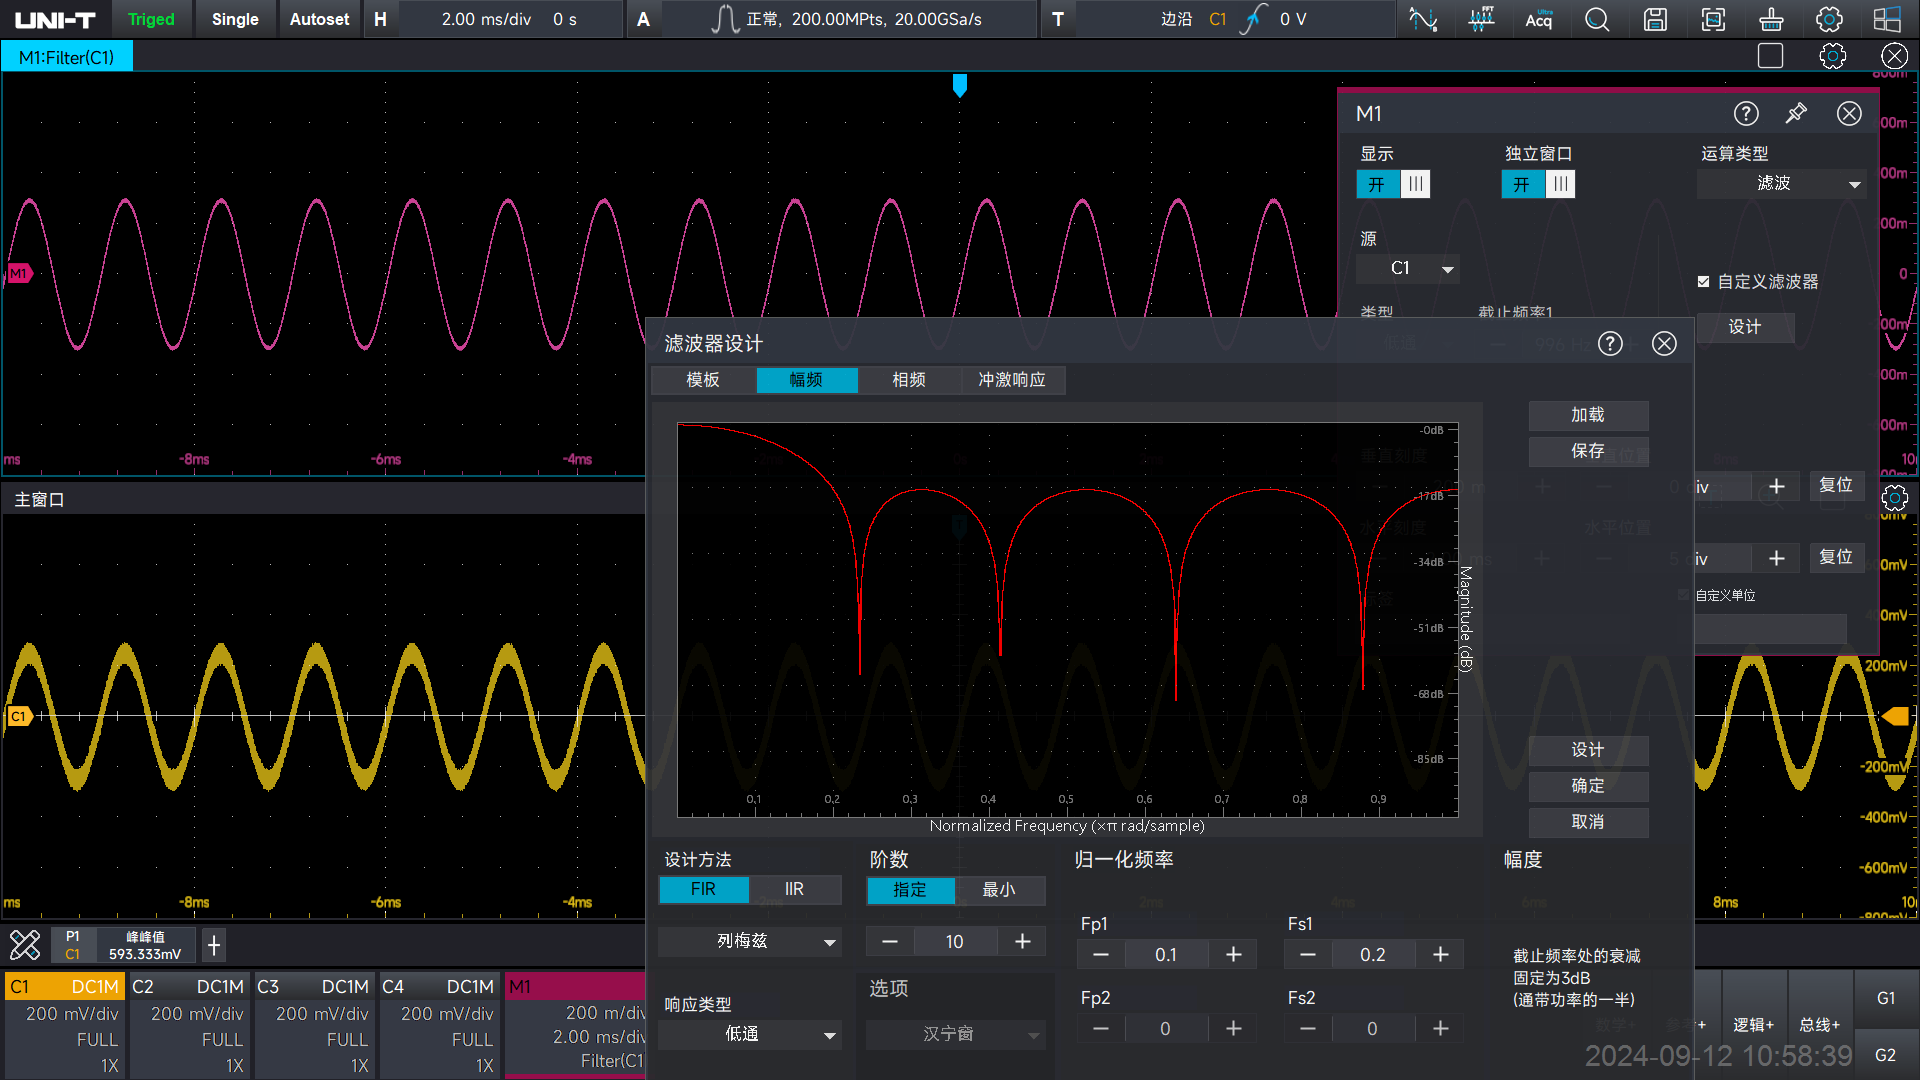Expand 响应类型 低通 (low-pass) dropdown
The height and width of the screenshot is (1080, 1920).
click(752, 1034)
